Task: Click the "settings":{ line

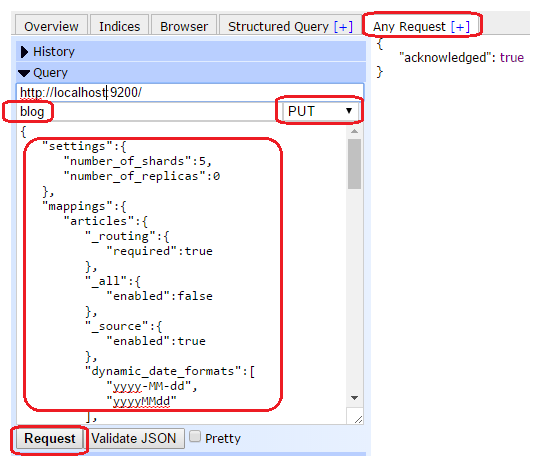Action: 84,146
